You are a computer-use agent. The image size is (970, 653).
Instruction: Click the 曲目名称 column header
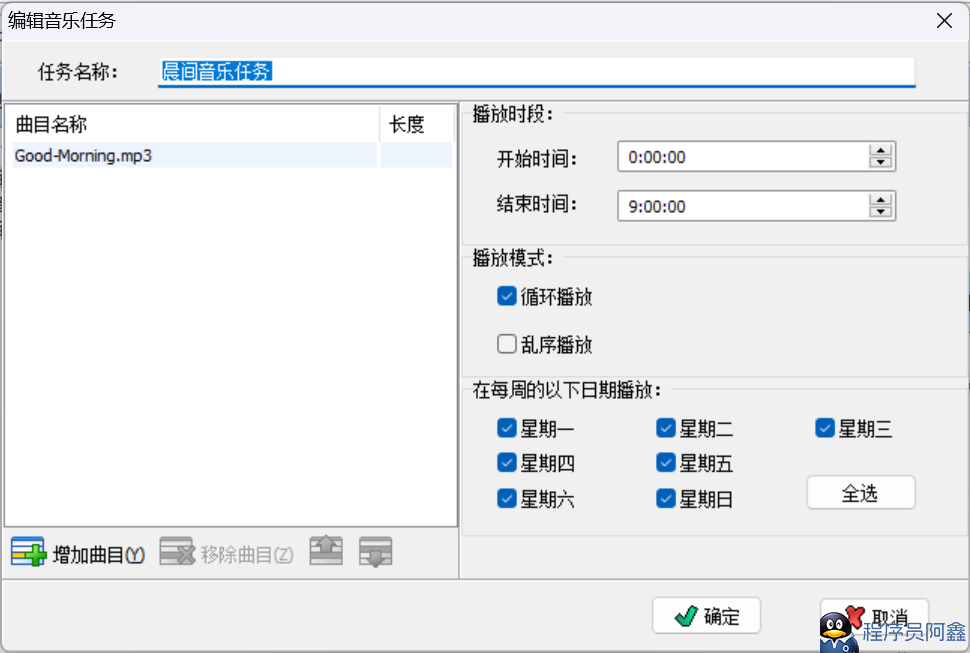[x=194, y=124]
